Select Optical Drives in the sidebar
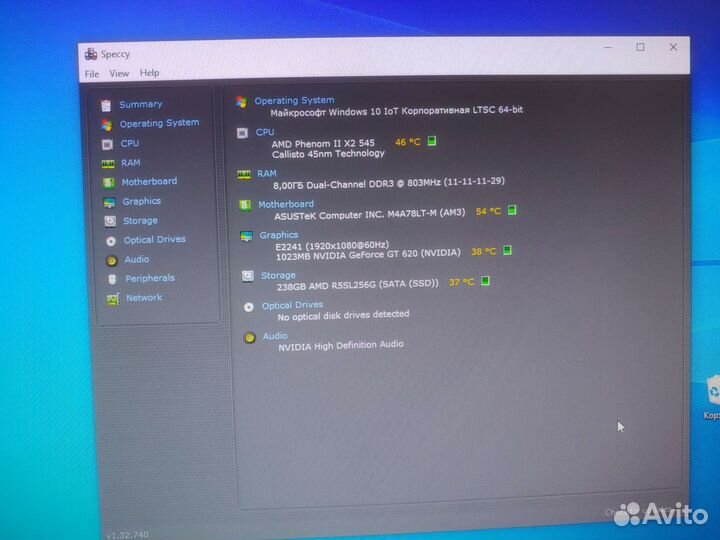The width and height of the screenshot is (720, 540). click(x=154, y=240)
